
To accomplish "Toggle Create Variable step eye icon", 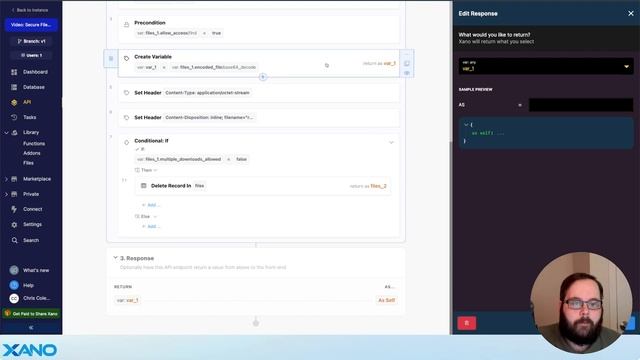I will tap(407, 73).
